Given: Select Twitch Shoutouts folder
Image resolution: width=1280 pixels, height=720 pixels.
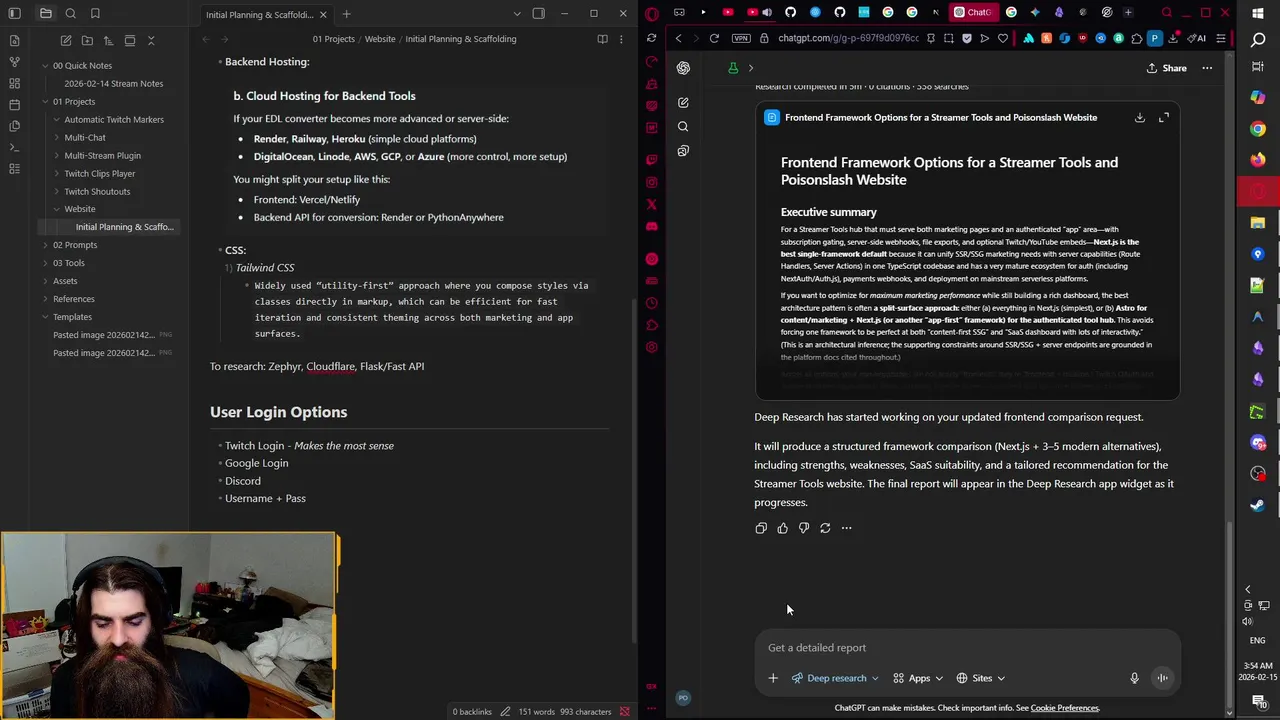Looking at the screenshot, I should pos(97,191).
